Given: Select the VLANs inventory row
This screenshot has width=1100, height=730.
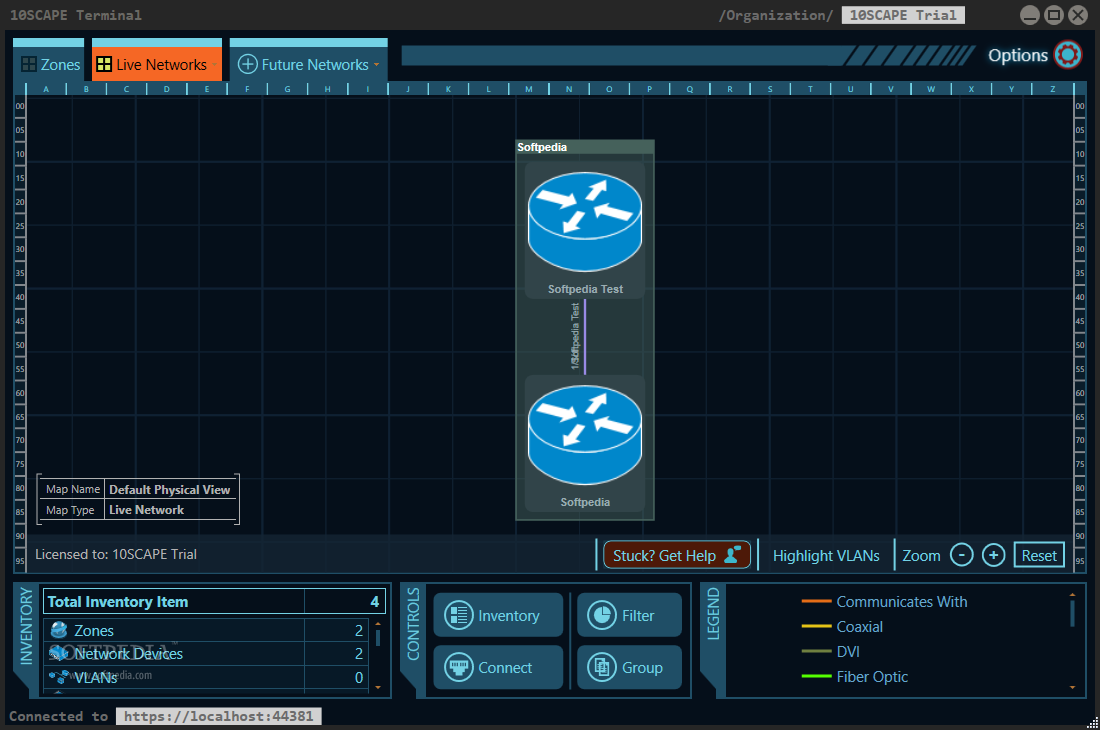Looking at the screenshot, I should point(206,677).
